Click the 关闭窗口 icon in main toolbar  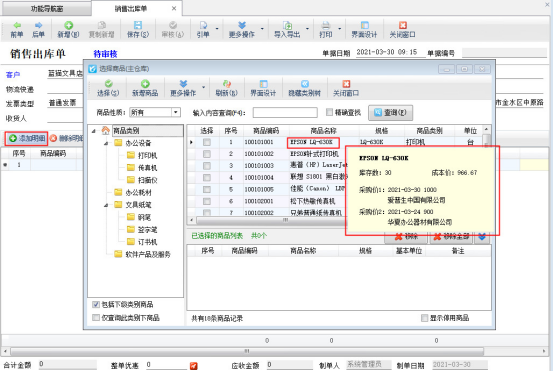(x=402, y=25)
